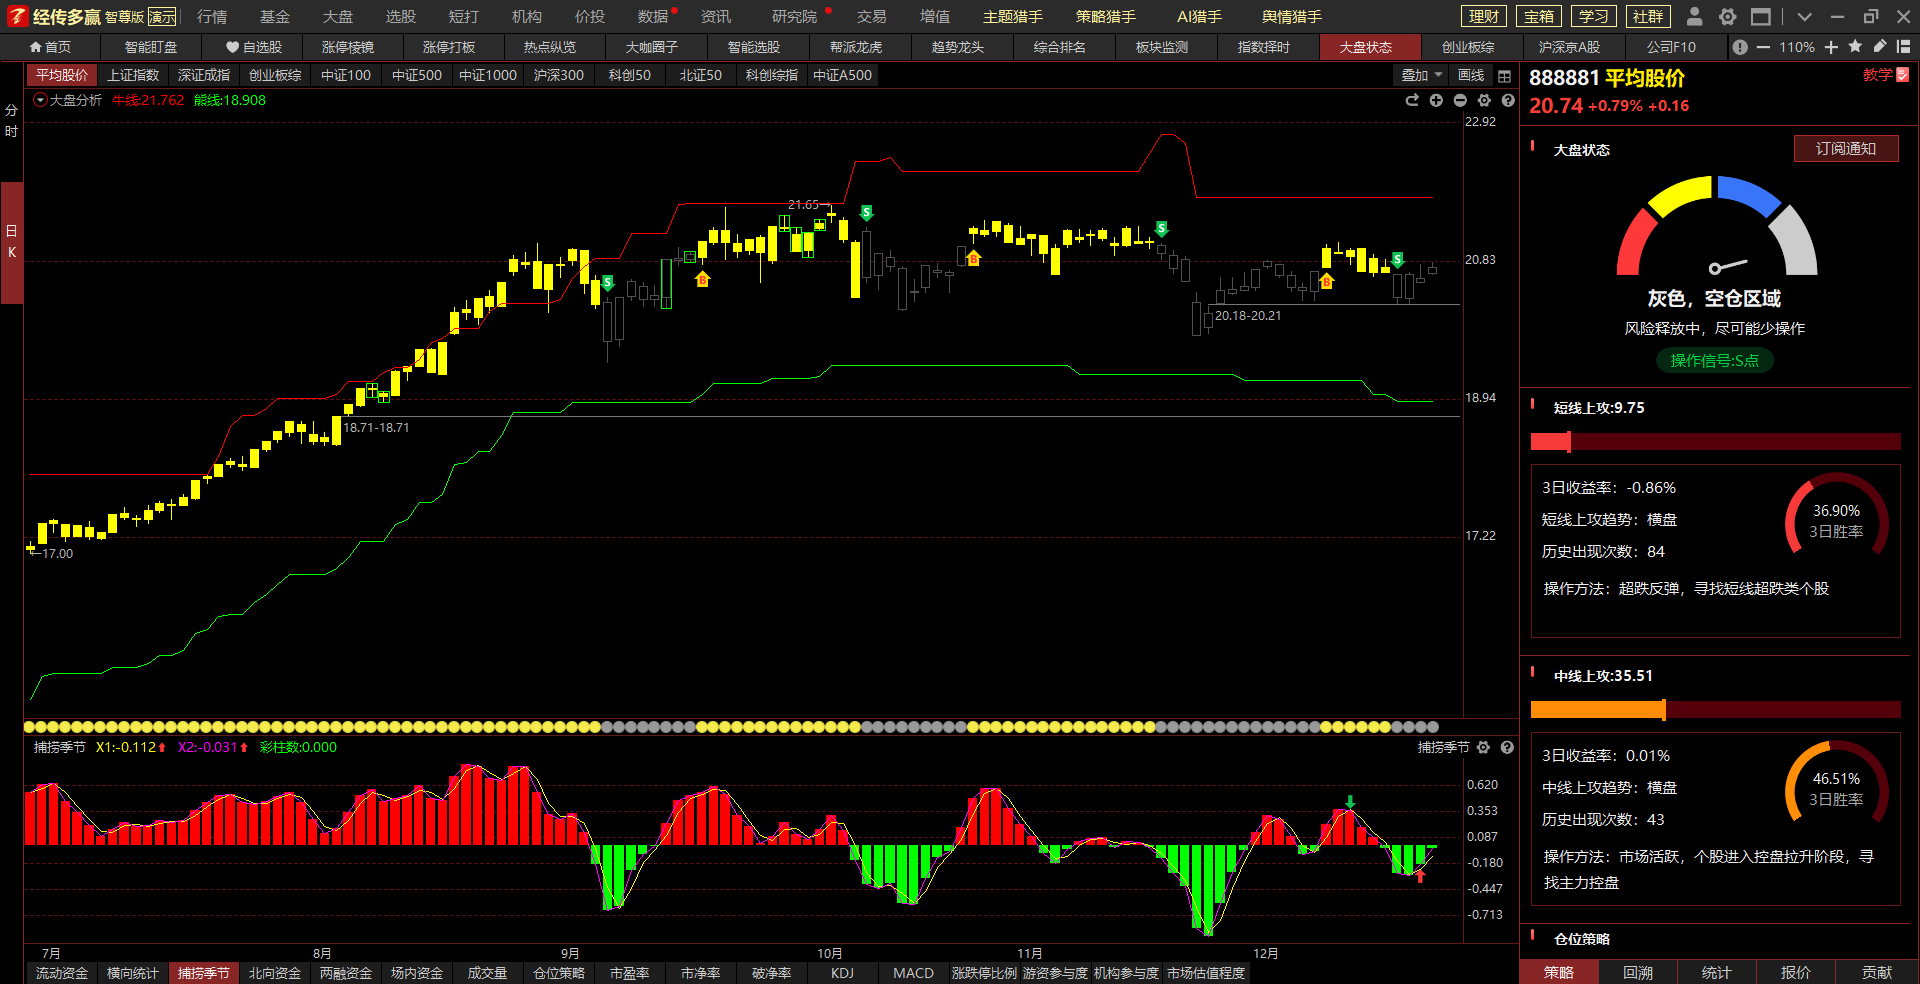Viewport: 1920px width, 984px height.
Task: Switch to 分时 view on the left sidebar
Action: 12,121
